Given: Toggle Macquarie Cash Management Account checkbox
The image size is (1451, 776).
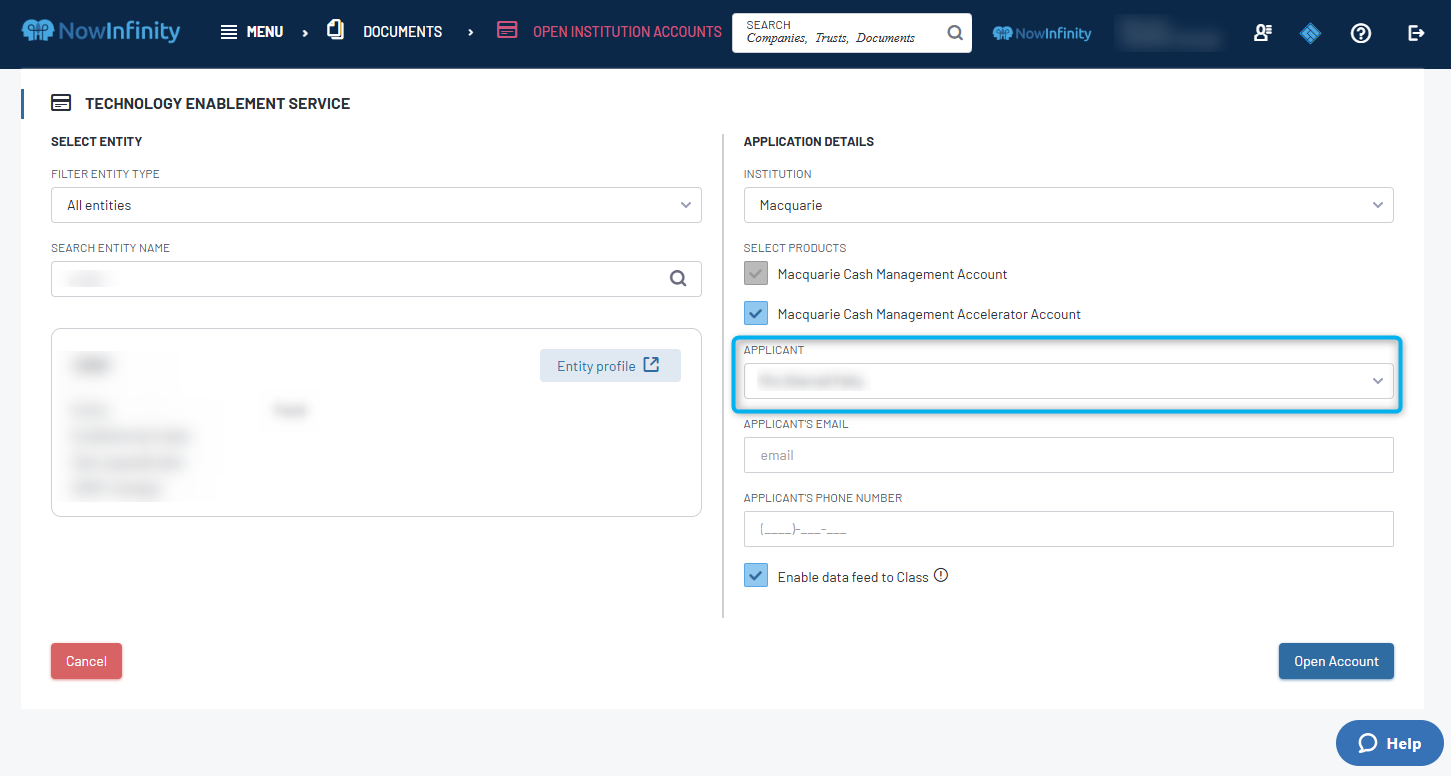Looking at the screenshot, I should (x=756, y=274).
